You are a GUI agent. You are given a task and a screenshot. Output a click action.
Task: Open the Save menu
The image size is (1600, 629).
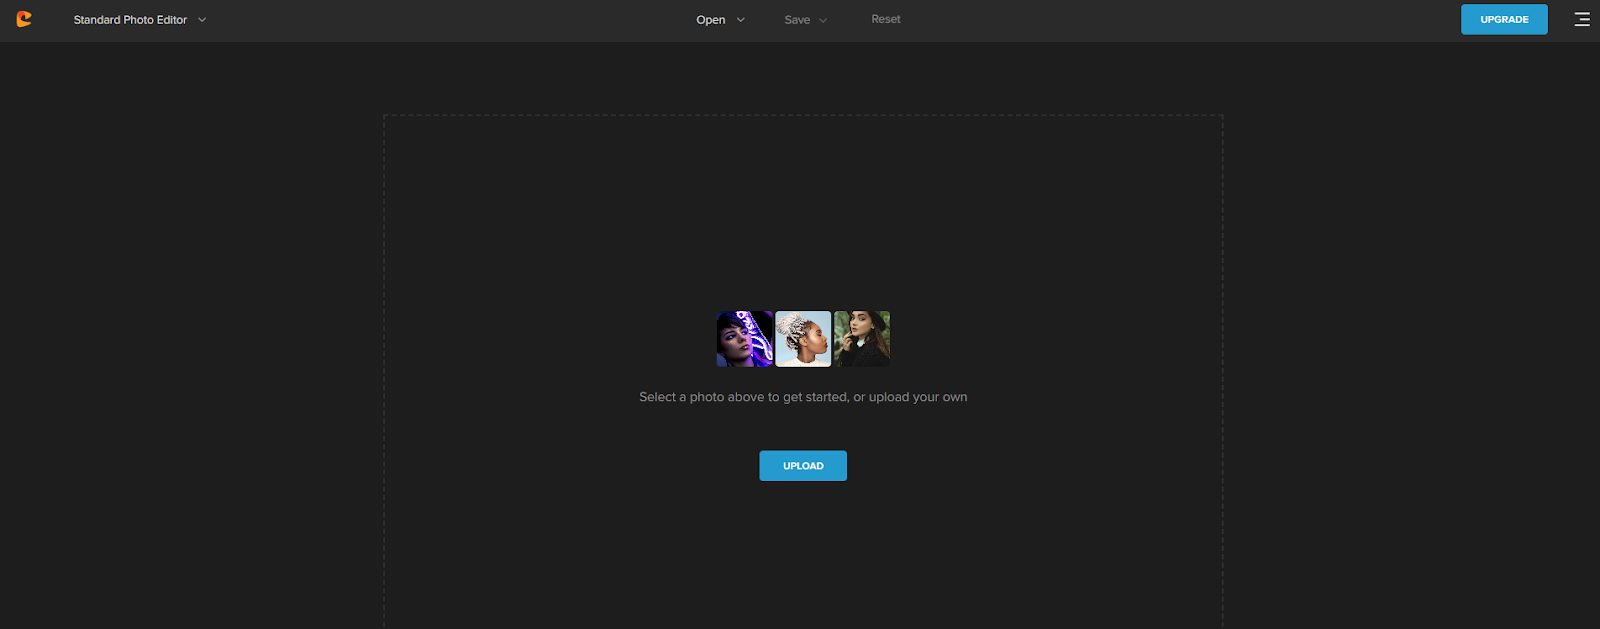[797, 20]
